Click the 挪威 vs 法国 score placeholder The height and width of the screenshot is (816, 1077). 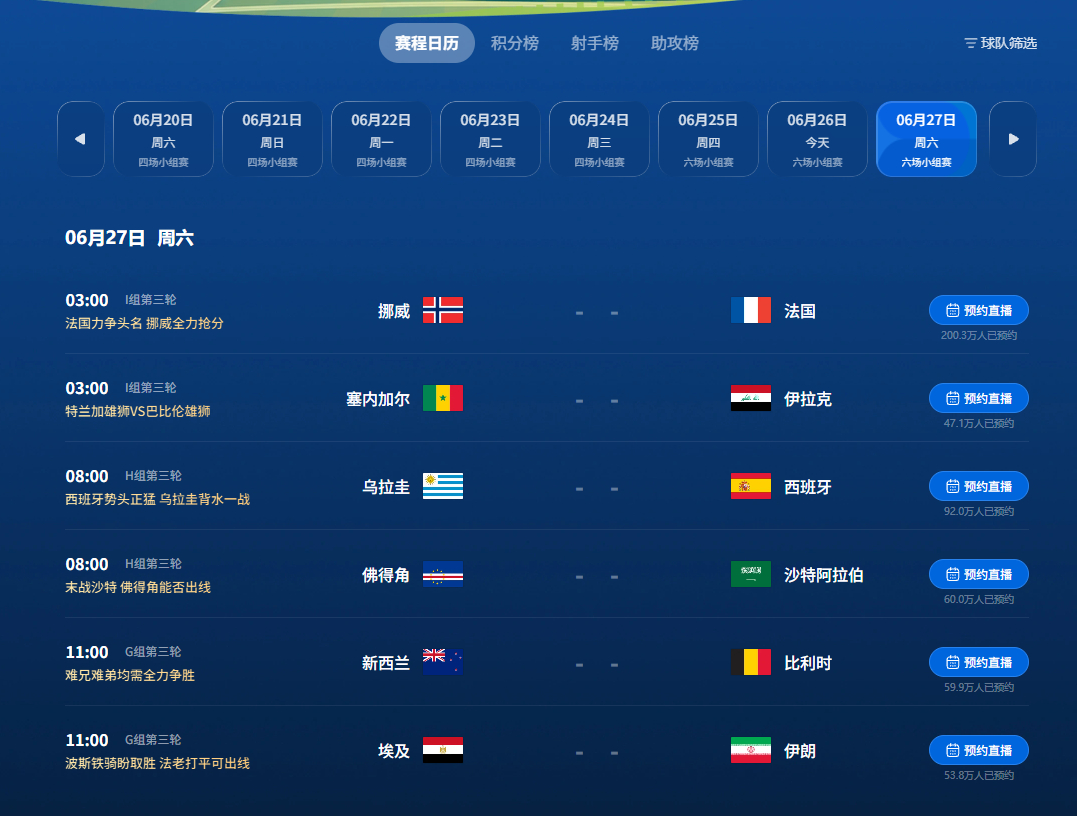point(596,313)
